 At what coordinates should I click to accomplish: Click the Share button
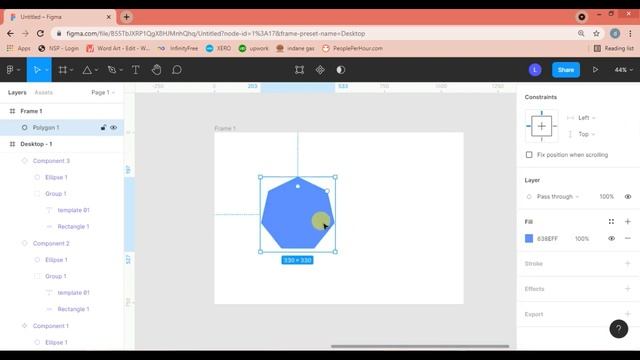pos(566,70)
